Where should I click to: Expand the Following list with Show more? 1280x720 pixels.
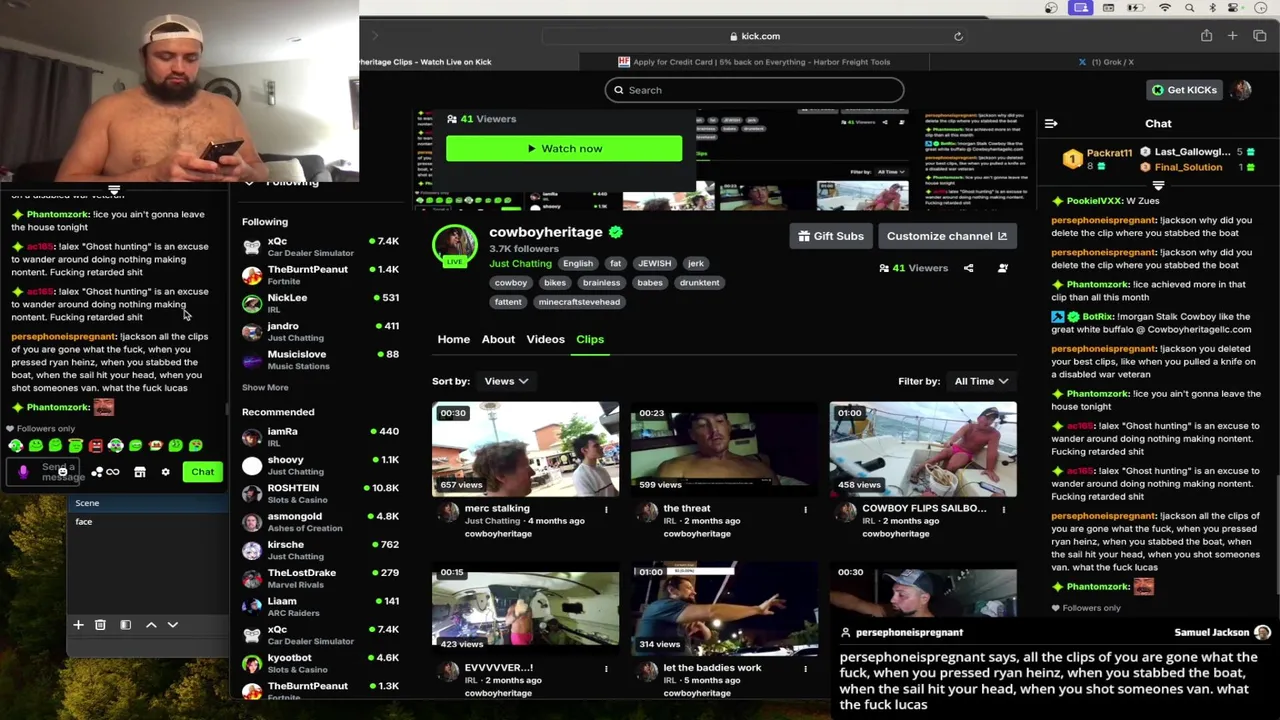click(265, 387)
